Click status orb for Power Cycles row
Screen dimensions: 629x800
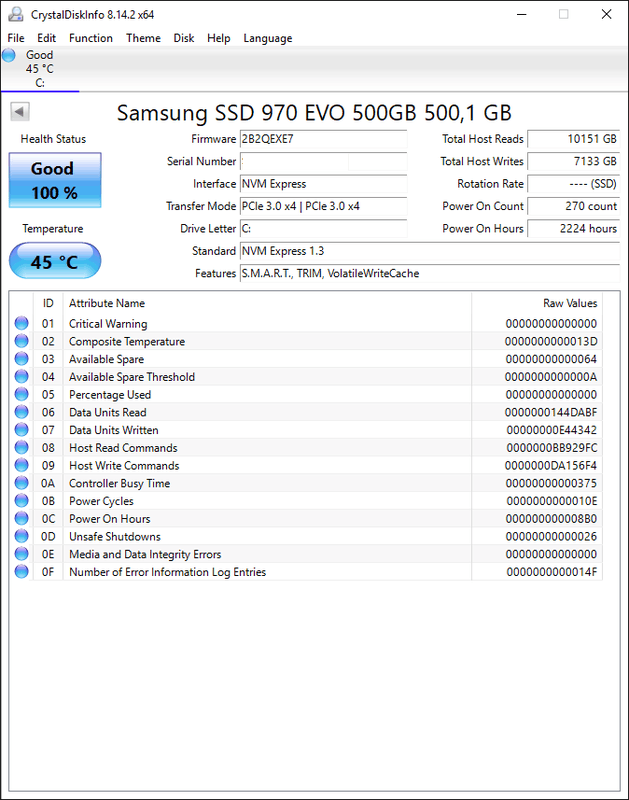(21, 501)
